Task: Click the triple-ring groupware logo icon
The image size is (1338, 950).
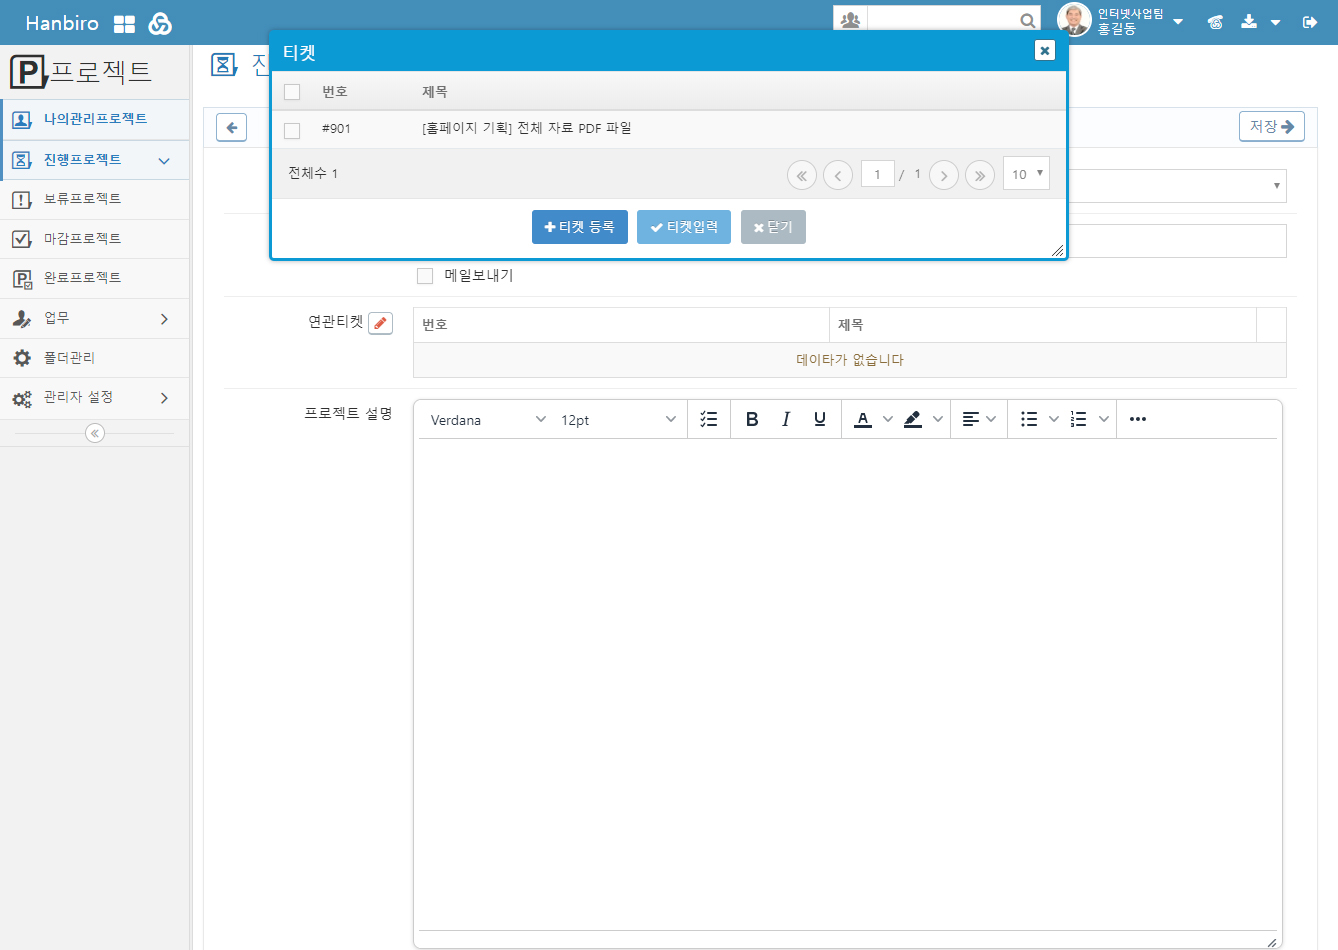Action: point(160,24)
